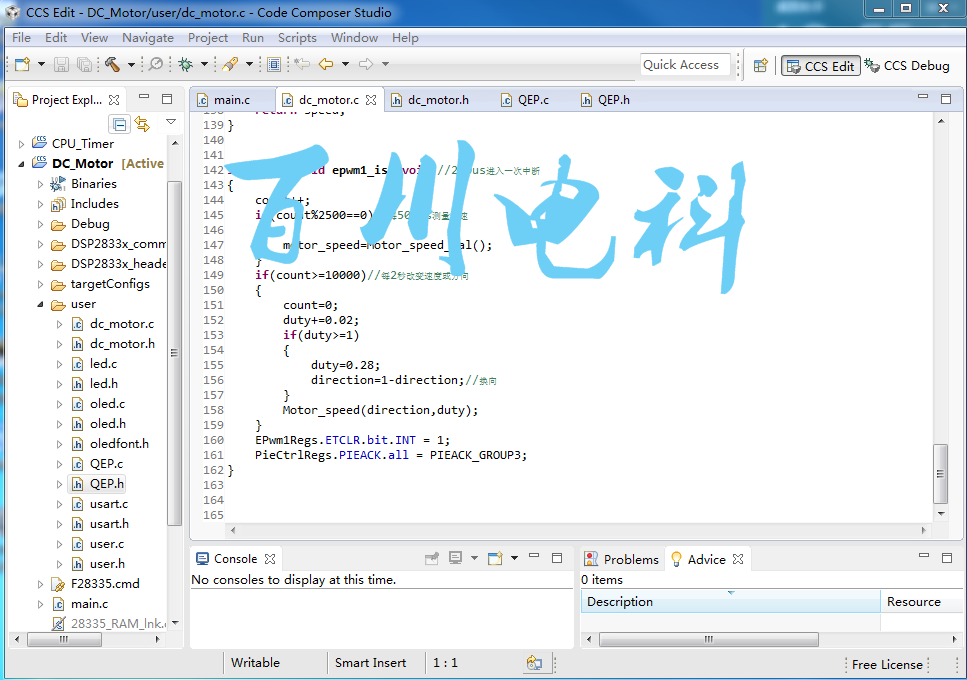Click the Pin Console icon
Image resolution: width=967 pixels, height=680 pixels.
coord(432,559)
